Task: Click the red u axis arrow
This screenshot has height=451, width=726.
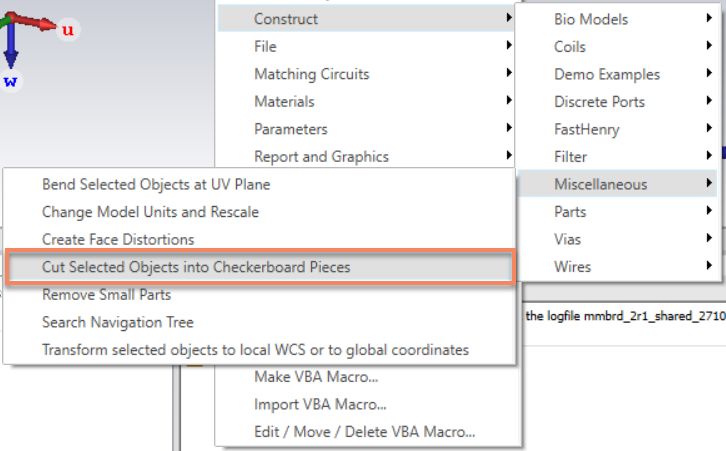Action: [x=32, y=21]
